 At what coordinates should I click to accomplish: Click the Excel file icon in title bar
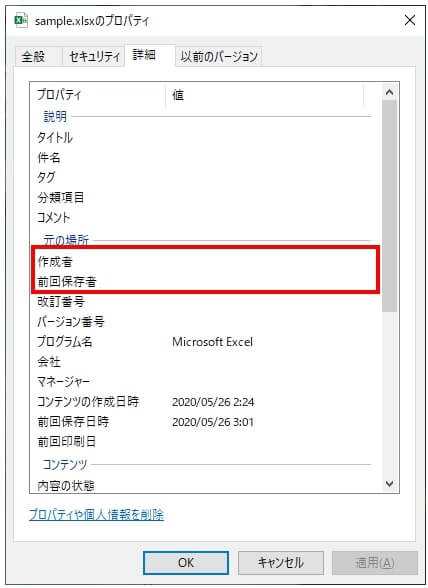click(21, 20)
